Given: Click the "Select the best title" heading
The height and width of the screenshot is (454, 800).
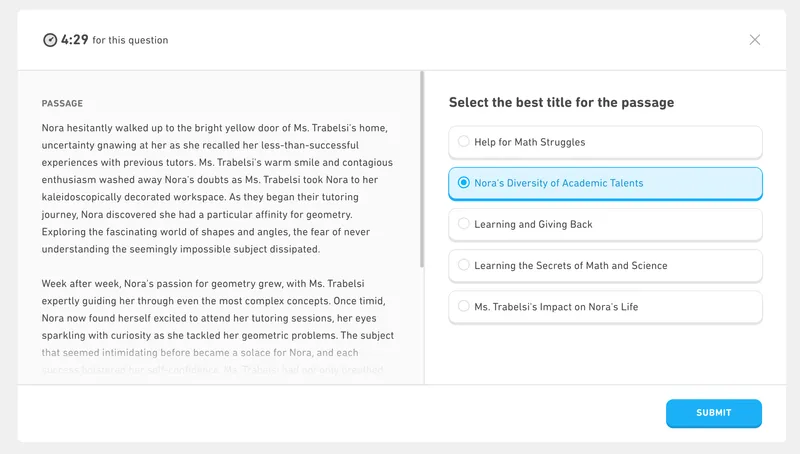Looking at the screenshot, I should (x=561, y=103).
